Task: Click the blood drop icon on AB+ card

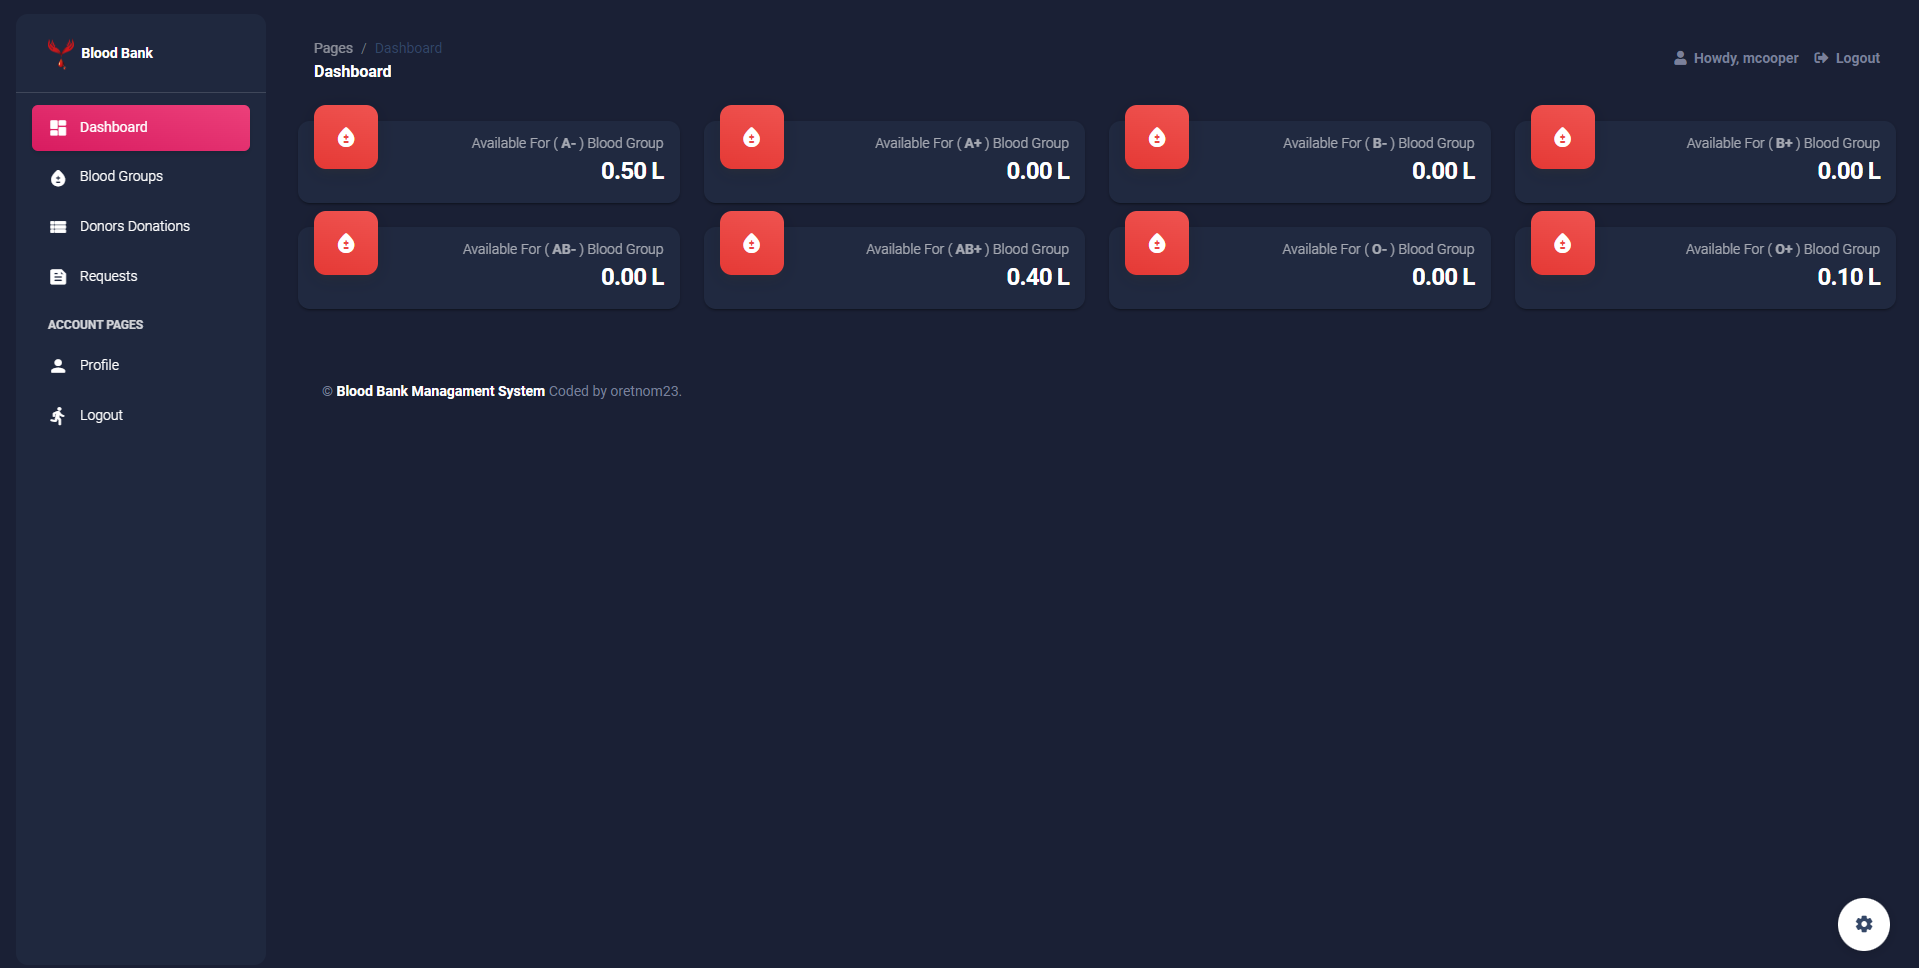Action: click(751, 242)
